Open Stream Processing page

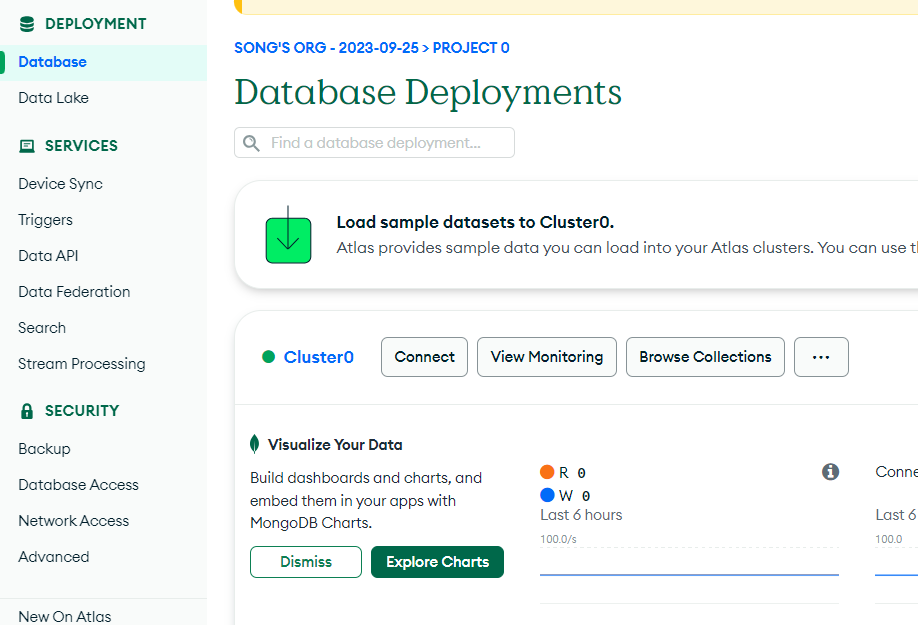coord(82,363)
